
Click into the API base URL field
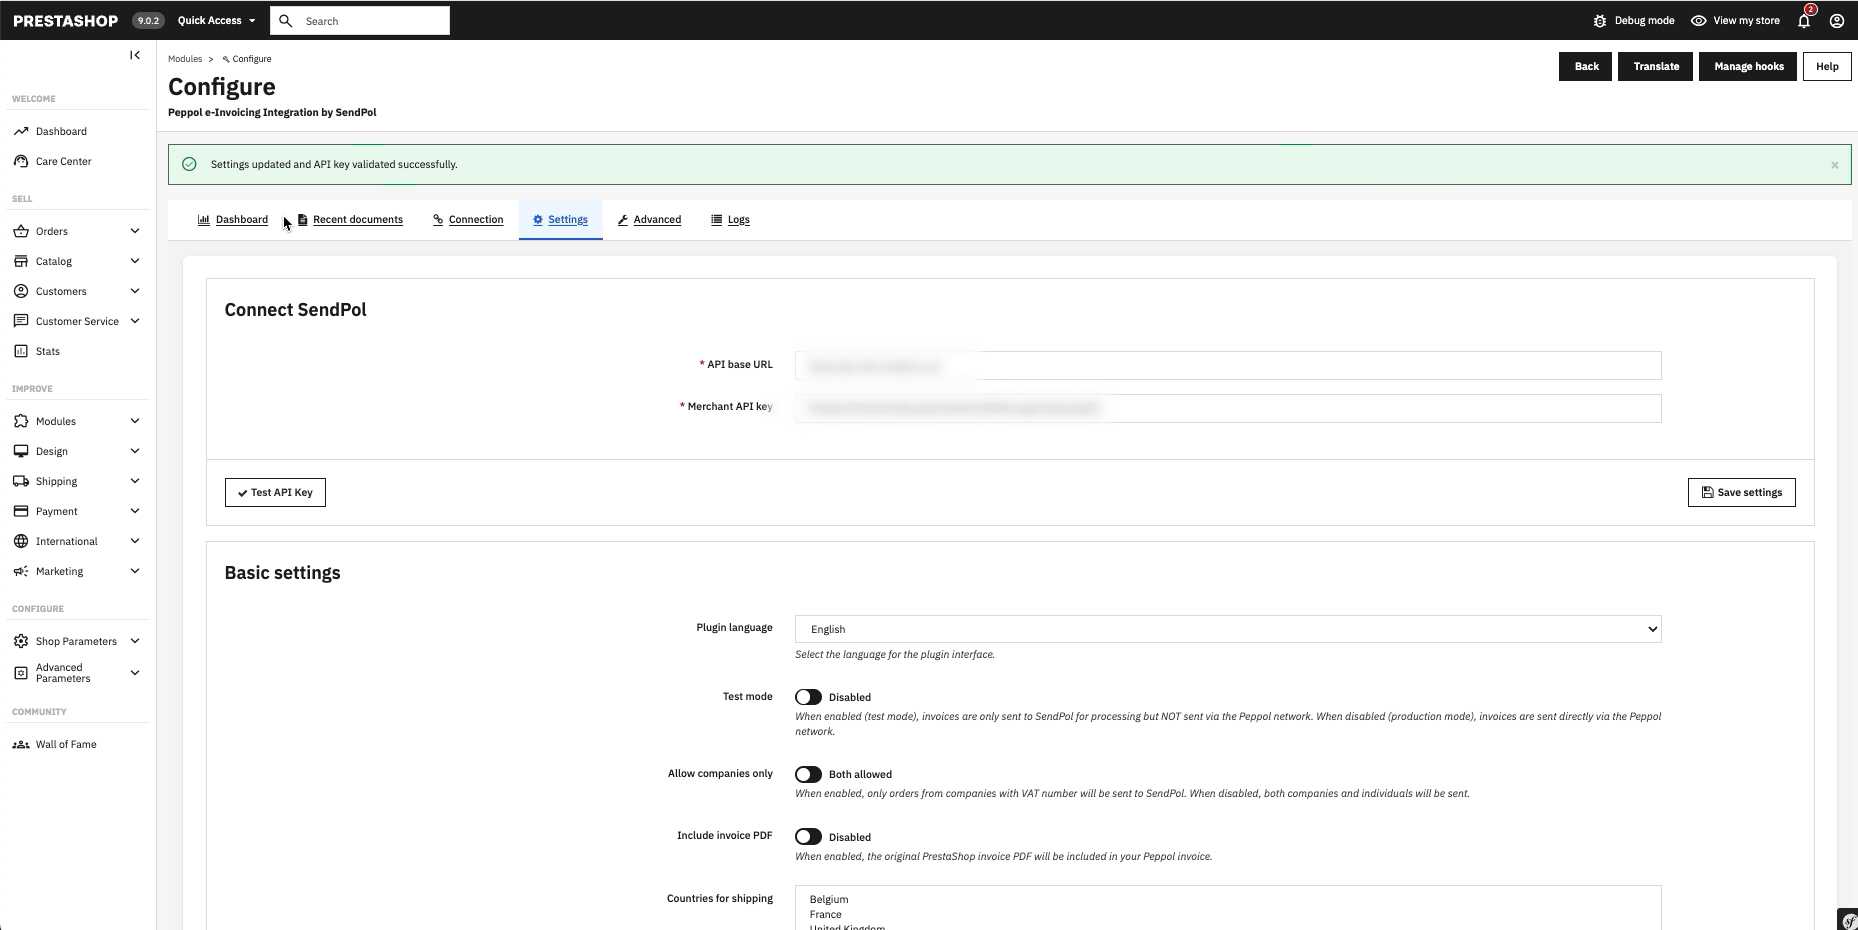click(1228, 365)
